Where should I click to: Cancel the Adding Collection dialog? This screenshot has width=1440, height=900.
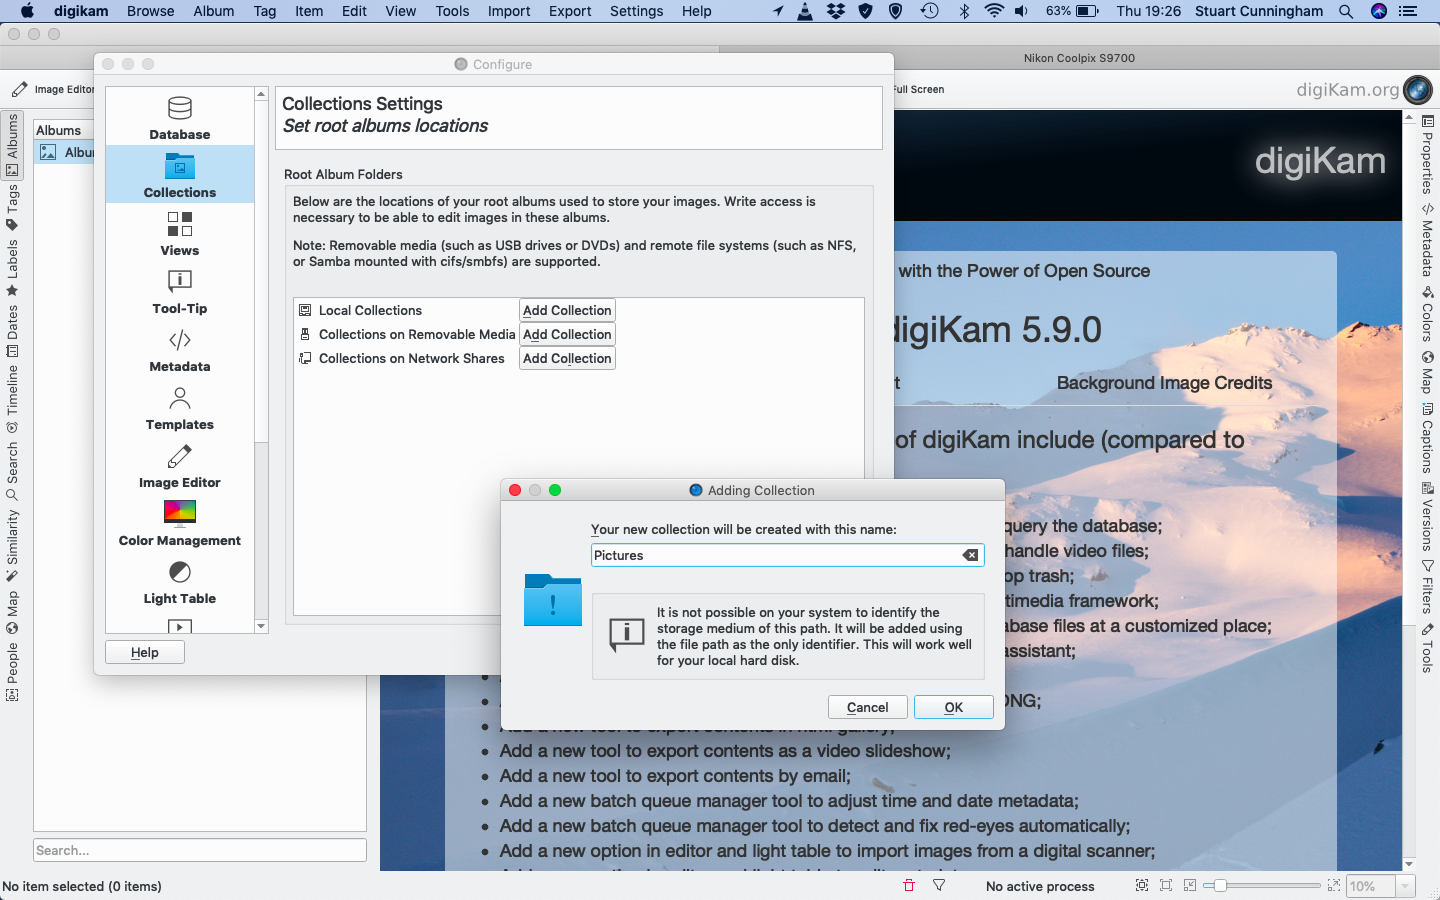coord(867,707)
